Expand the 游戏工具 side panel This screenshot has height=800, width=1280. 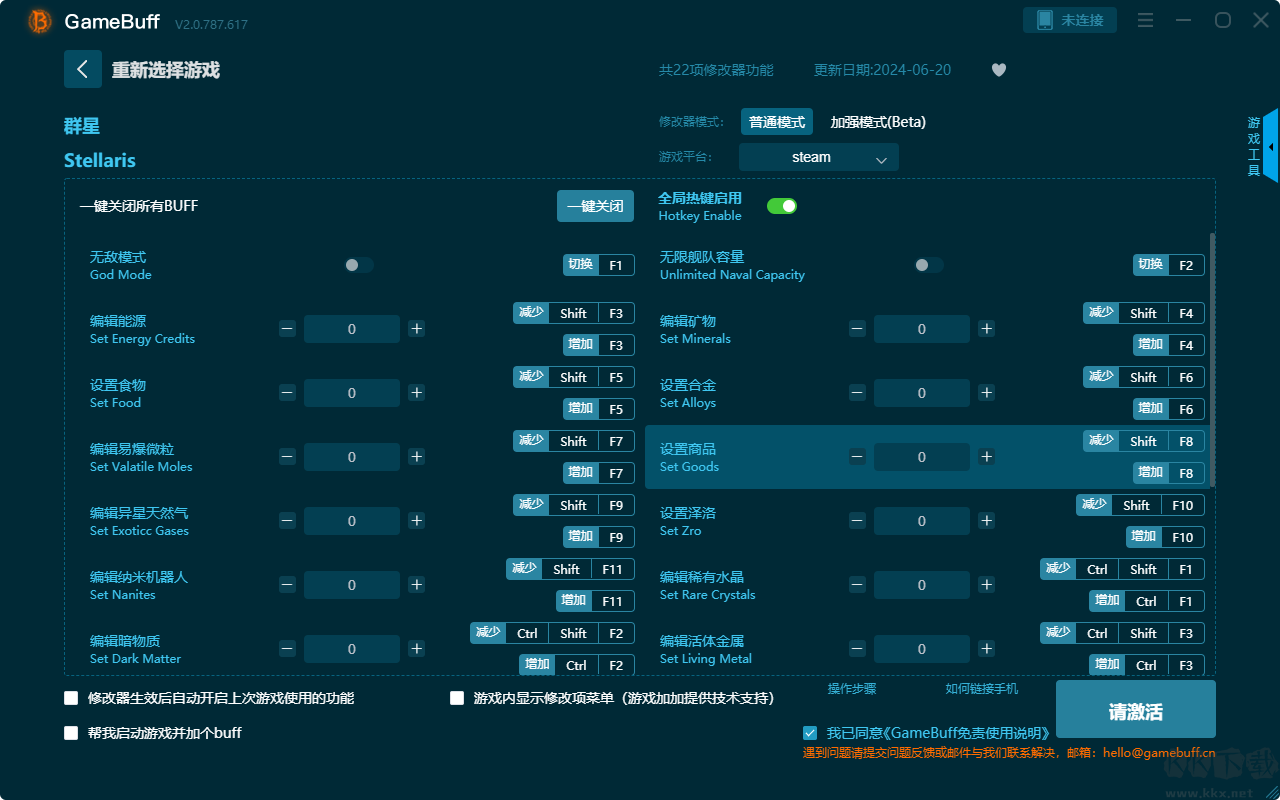pos(1270,146)
